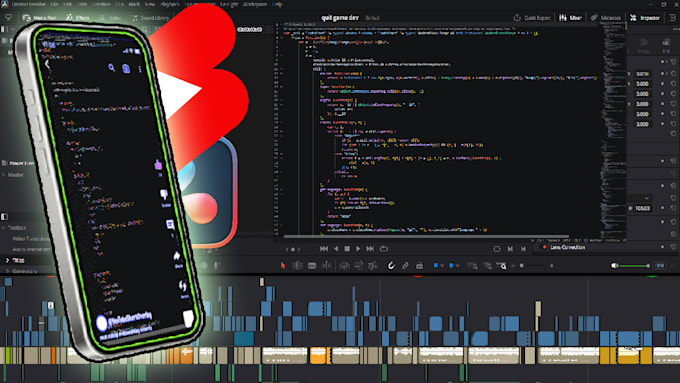Click the Replace Clip icon
The height and width of the screenshot is (383, 680).
pos(373,265)
